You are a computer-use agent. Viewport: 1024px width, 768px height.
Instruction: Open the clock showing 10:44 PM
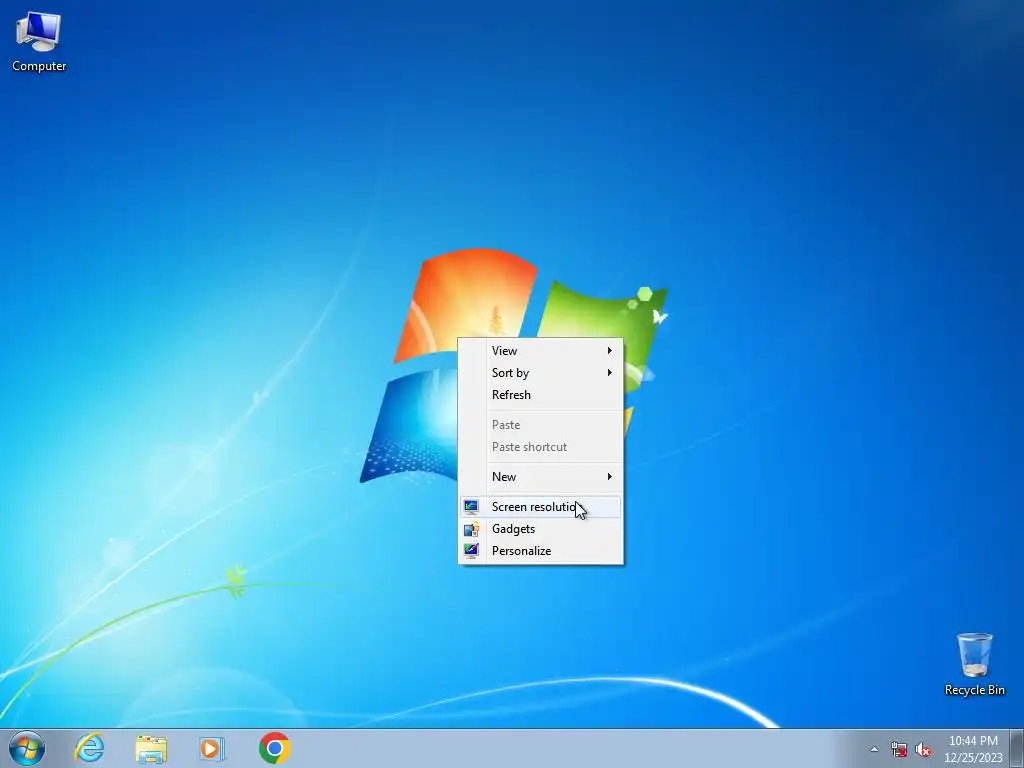tap(973, 749)
